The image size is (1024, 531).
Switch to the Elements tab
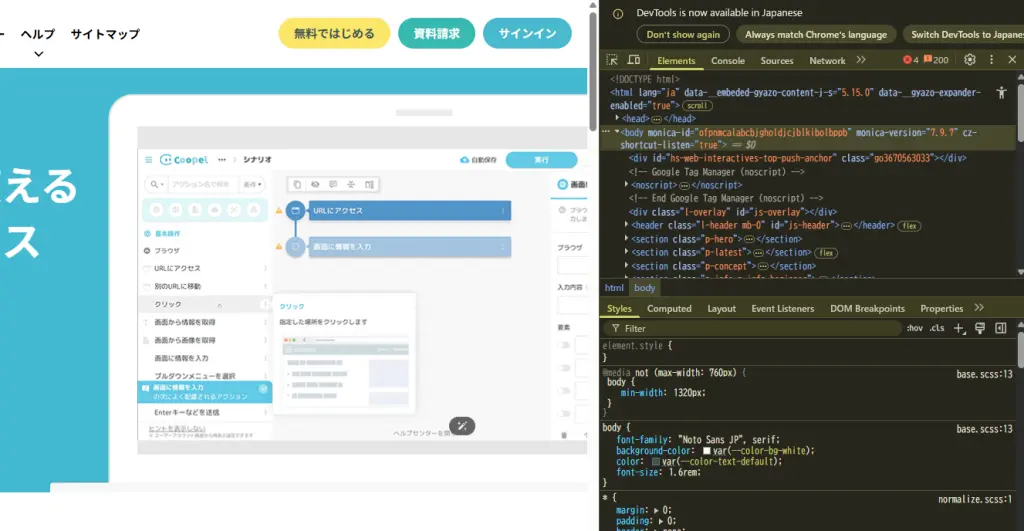pyautogui.click(x=676, y=61)
